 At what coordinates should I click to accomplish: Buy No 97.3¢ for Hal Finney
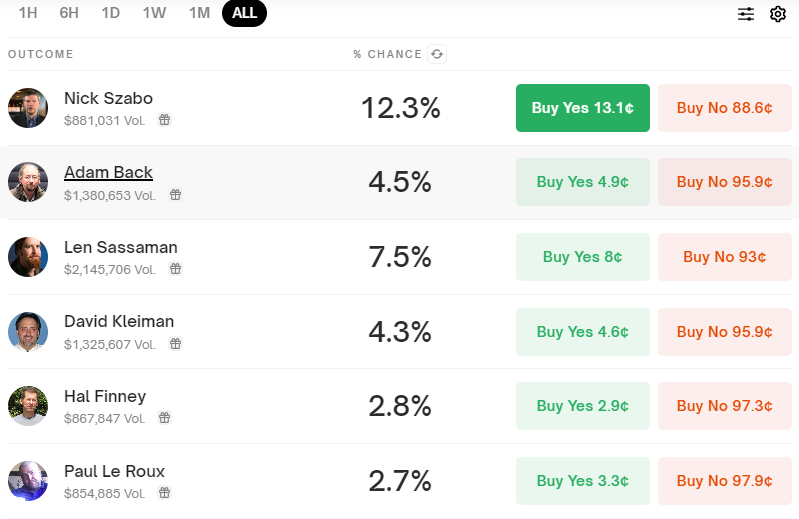pyautogui.click(x=725, y=406)
